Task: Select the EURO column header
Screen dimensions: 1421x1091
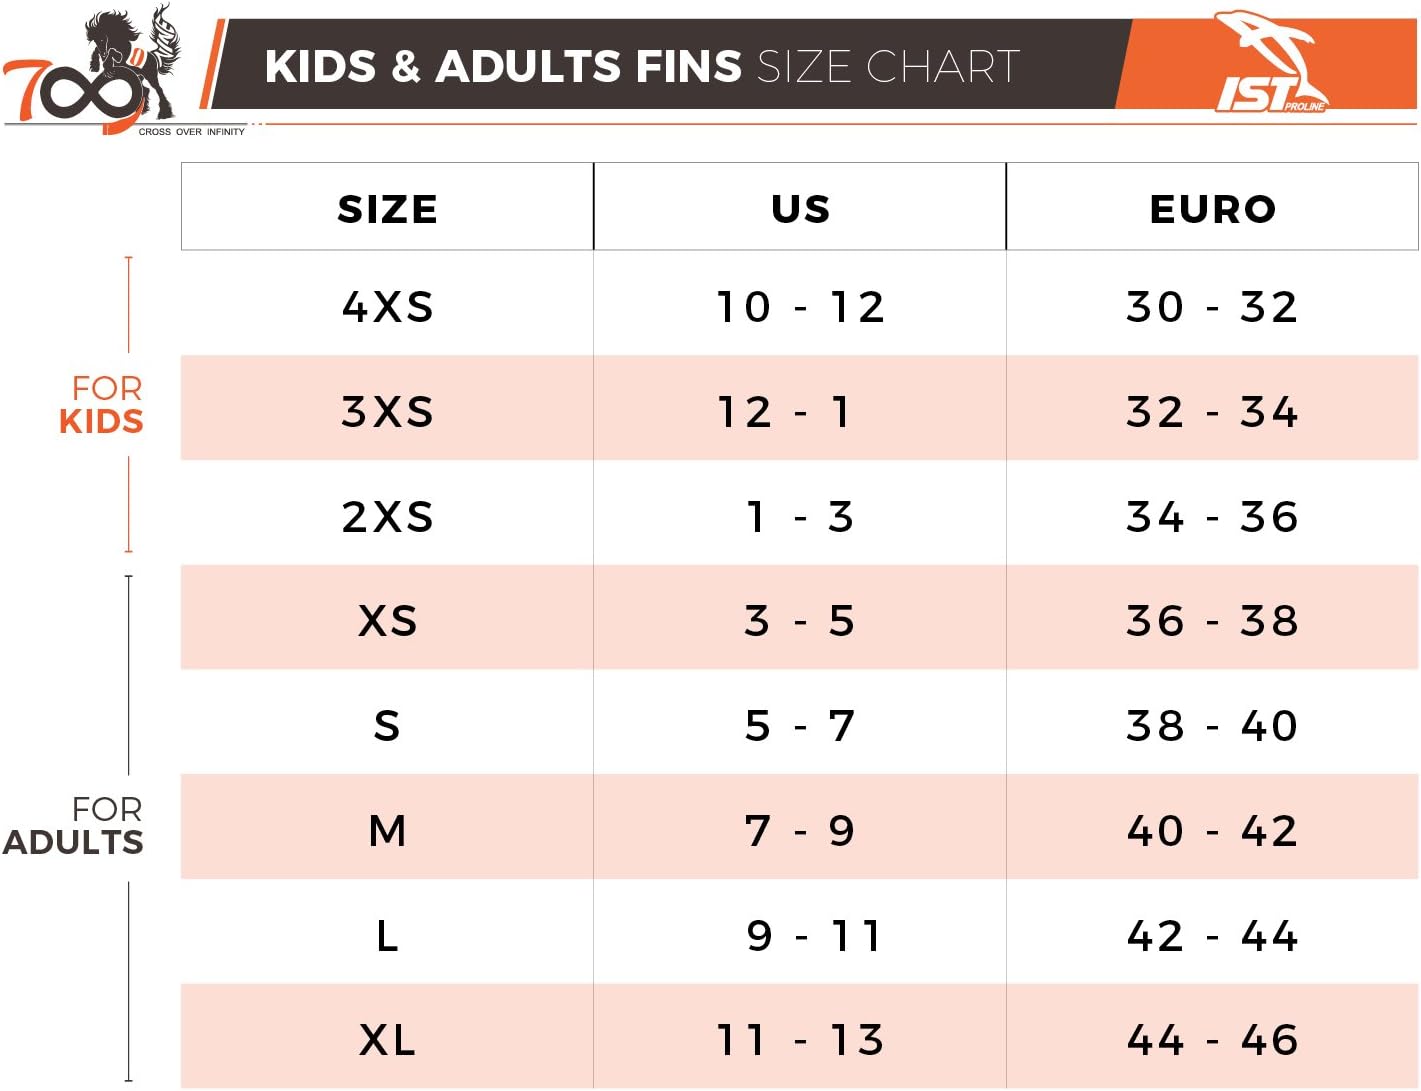Action: pos(1212,208)
